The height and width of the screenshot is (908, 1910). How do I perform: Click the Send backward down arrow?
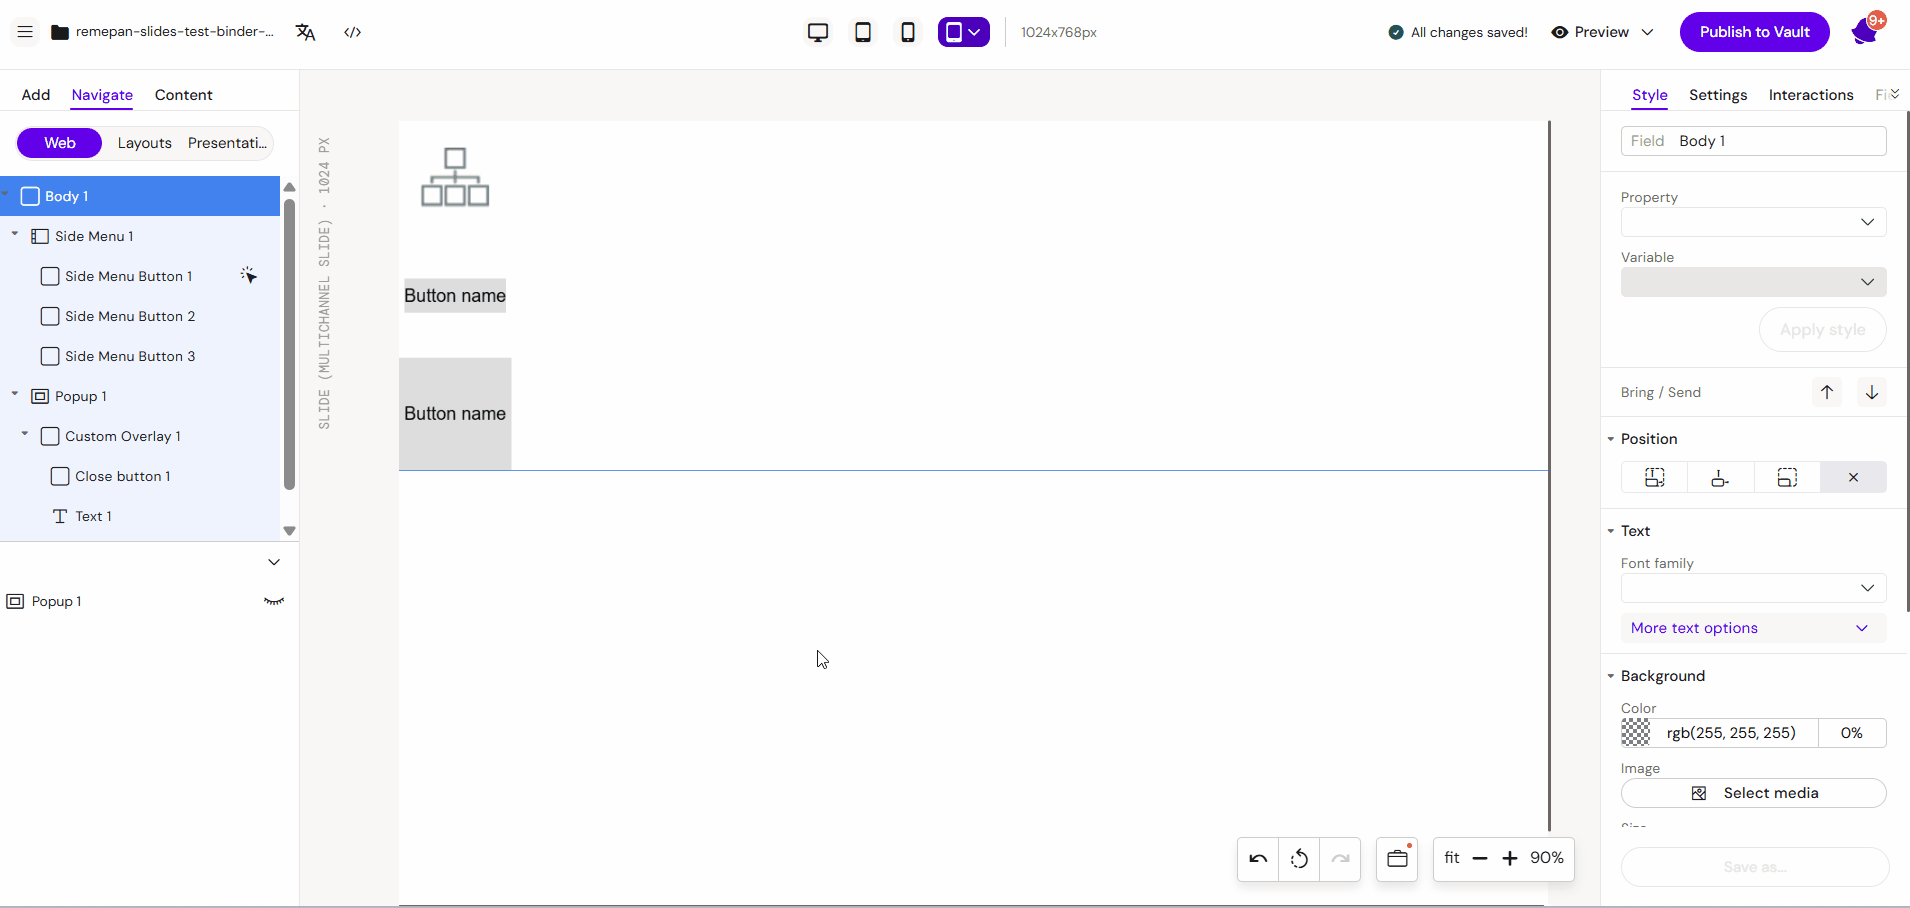[x=1872, y=392]
